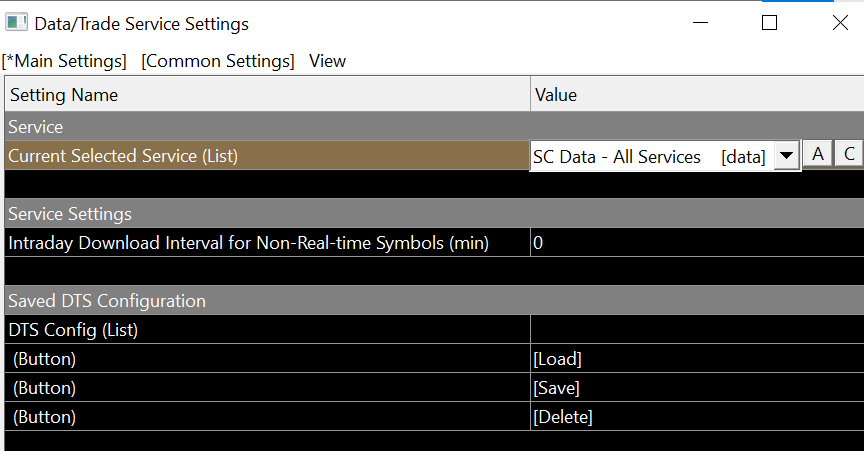Click the Sierra Chart window title icon
This screenshot has width=864, height=451.
16,22
